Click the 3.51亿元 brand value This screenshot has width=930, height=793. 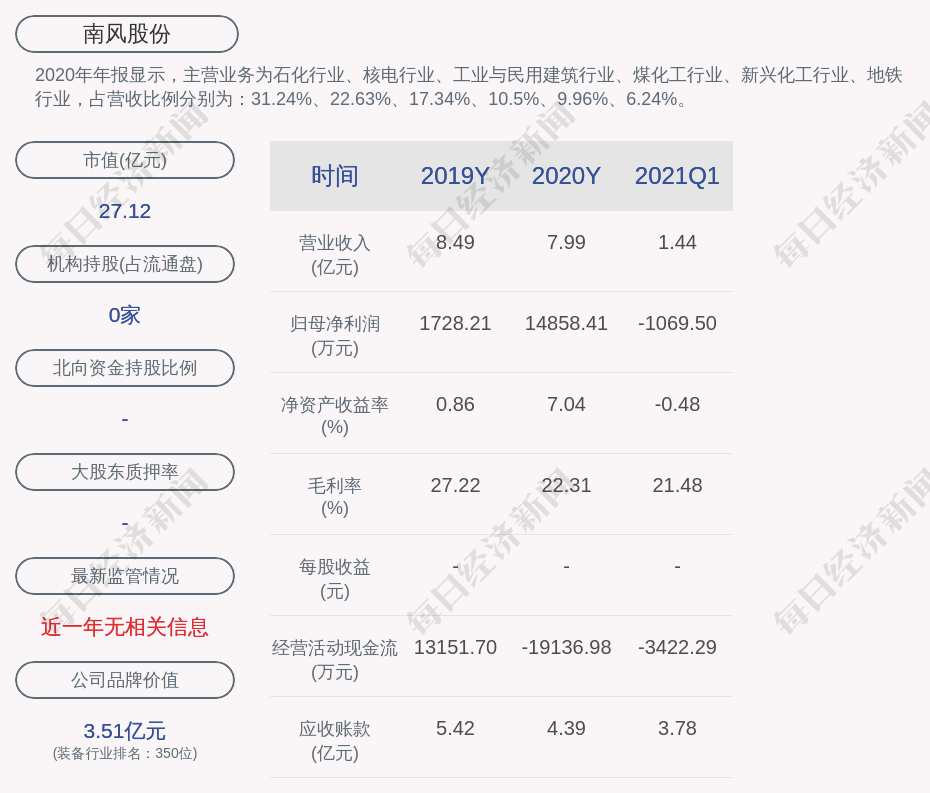(x=125, y=731)
